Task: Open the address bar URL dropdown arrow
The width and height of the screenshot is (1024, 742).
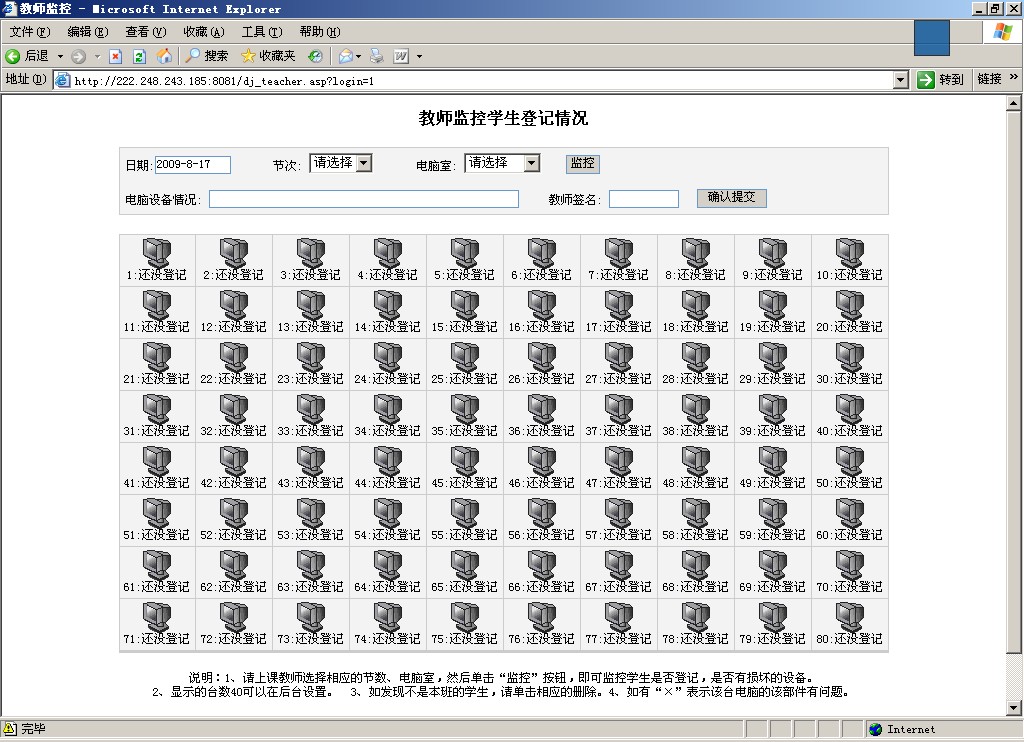Action: coord(901,80)
